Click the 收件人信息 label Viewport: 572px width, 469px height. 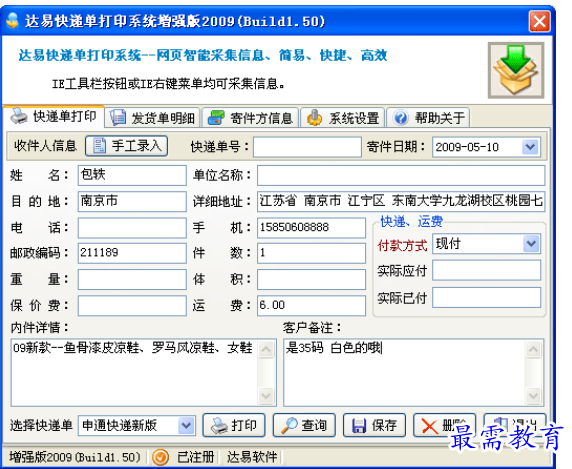pyautogui.click(x=45, y=146)
